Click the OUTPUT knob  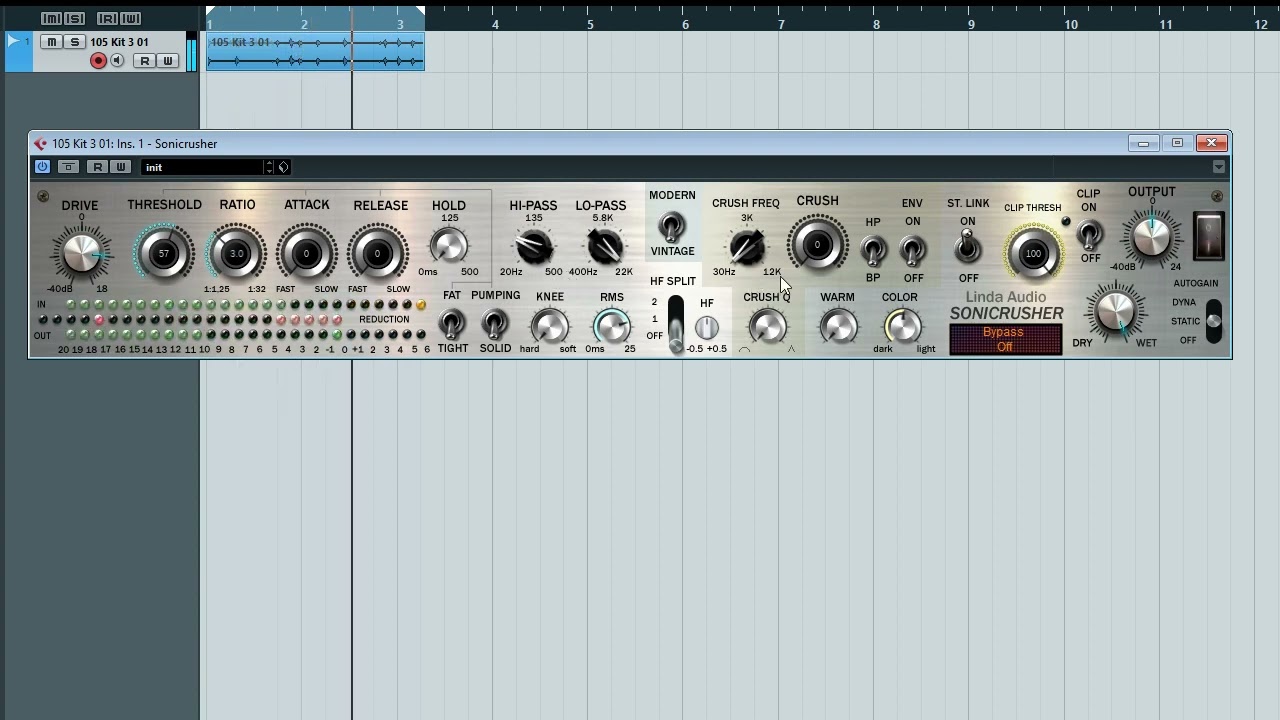coord(1151,238)
